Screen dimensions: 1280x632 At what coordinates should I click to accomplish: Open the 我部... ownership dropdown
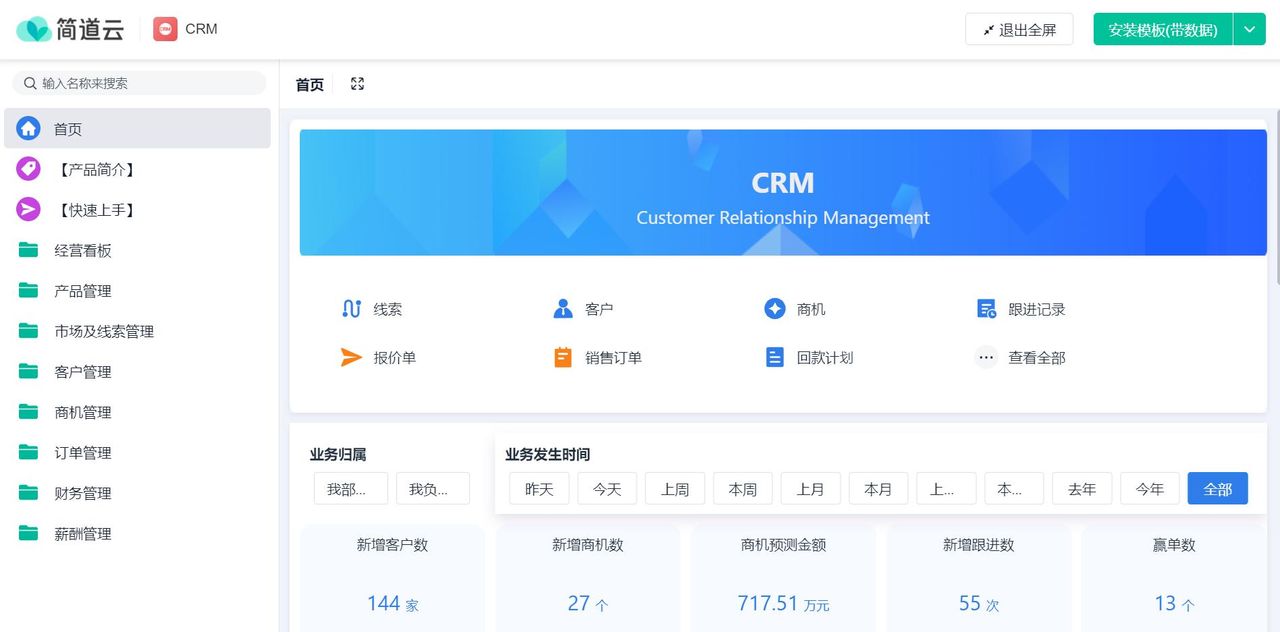(351, 489)
